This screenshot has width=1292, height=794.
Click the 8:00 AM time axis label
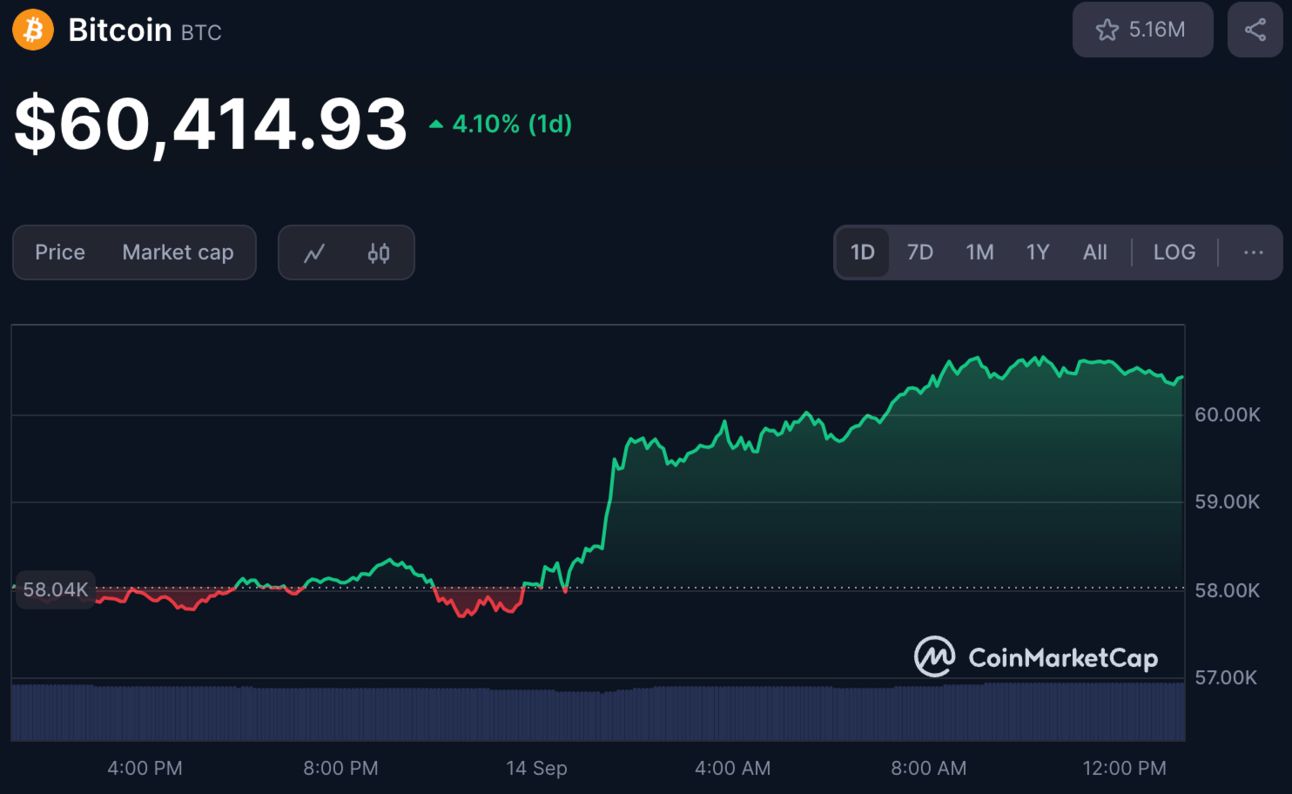coord(929,768)
